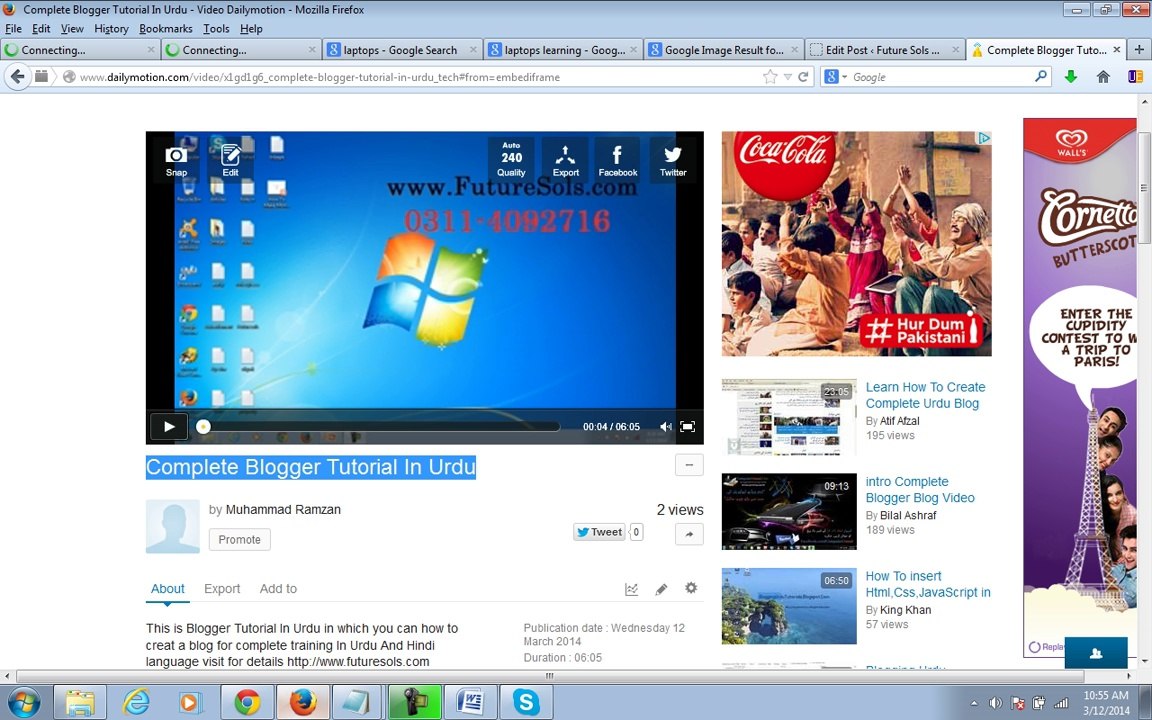Open Bilal Ashraf channel link
1152x720 pixels.
tap(908, 515)
